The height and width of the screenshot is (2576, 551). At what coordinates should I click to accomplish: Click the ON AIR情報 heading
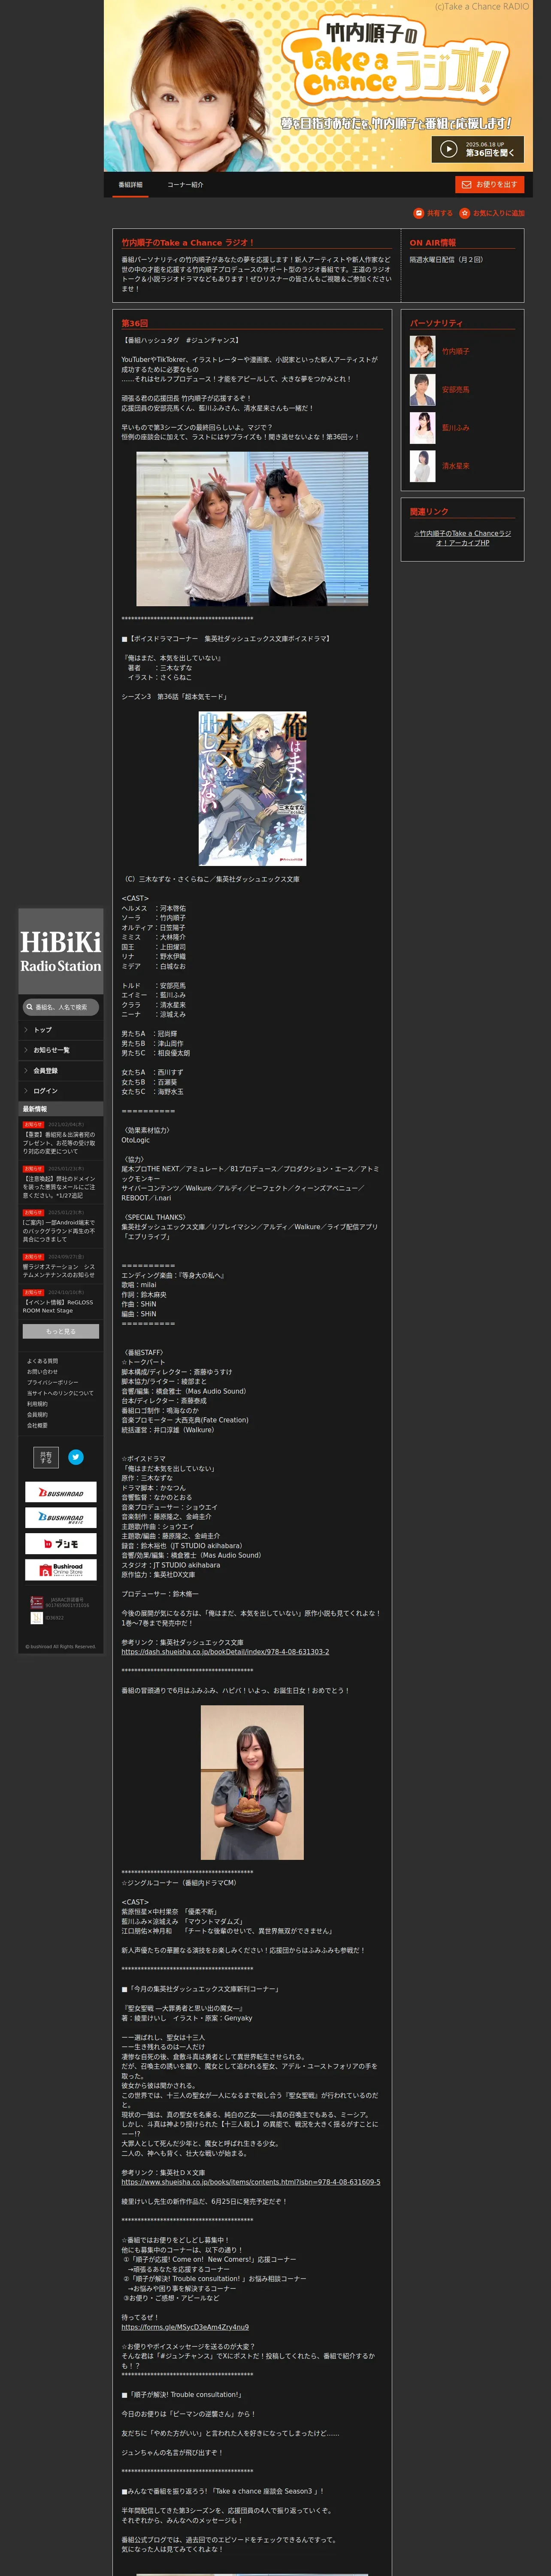coord(432,243)
